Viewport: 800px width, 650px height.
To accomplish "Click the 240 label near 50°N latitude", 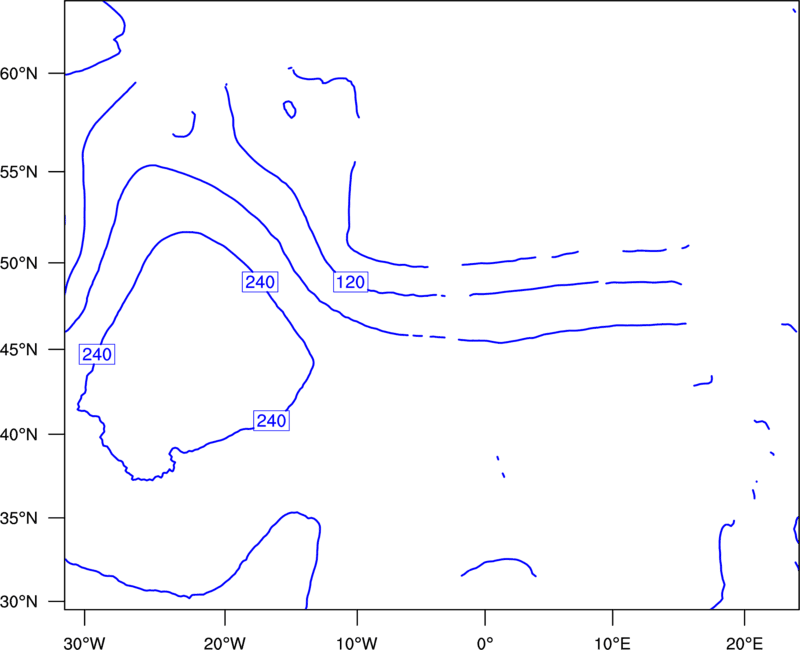I will click(x=260, y=282).
